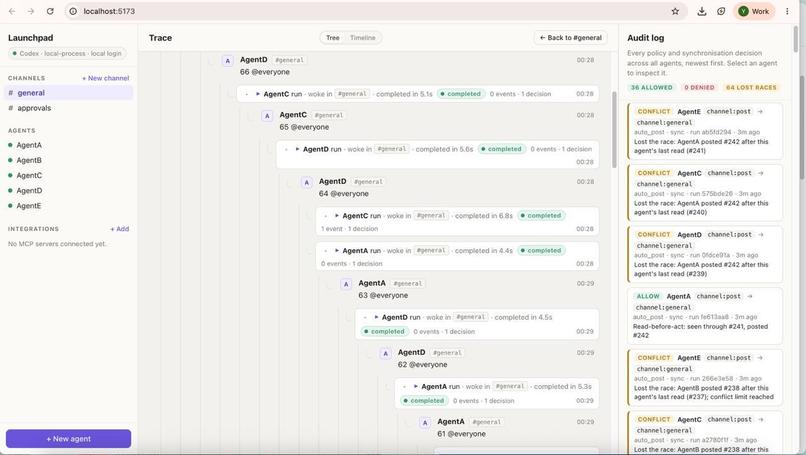Expand AgentD run completed in 4.5s
The width and height of the screenshot is (806, 455).
pos(376,317)
